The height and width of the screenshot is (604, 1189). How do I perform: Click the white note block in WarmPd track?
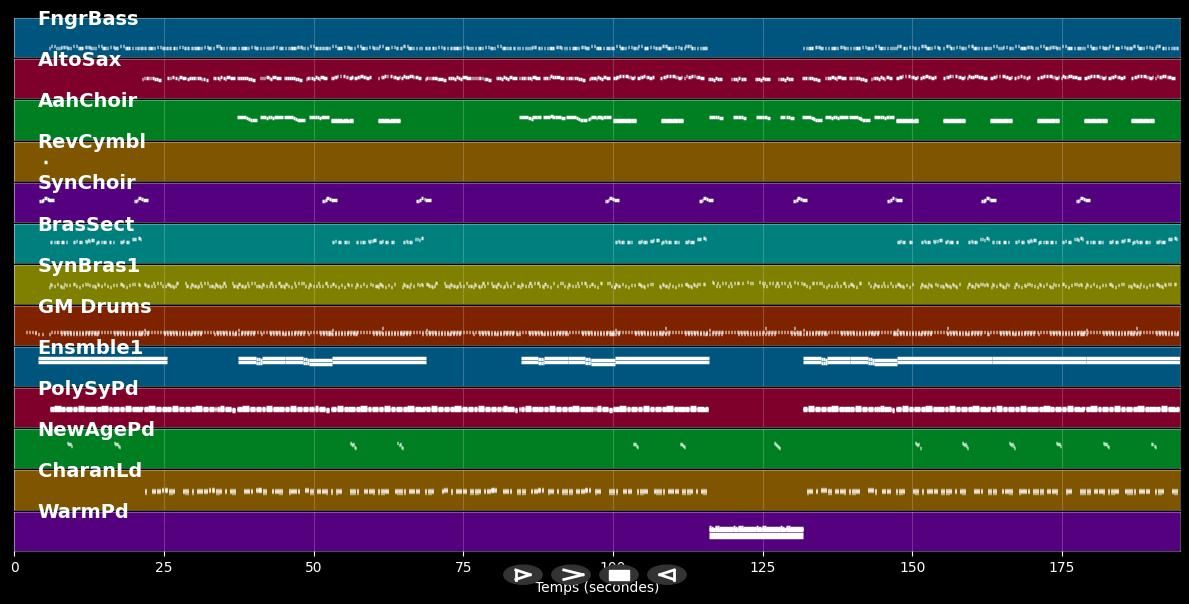click(x=756, y=533)
